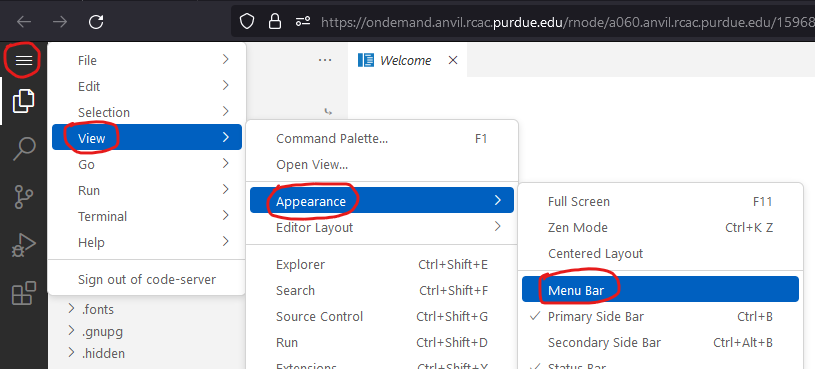815x369 pixels.
Task: Toggle the checked Primary Side Bar
Action: 660,317
